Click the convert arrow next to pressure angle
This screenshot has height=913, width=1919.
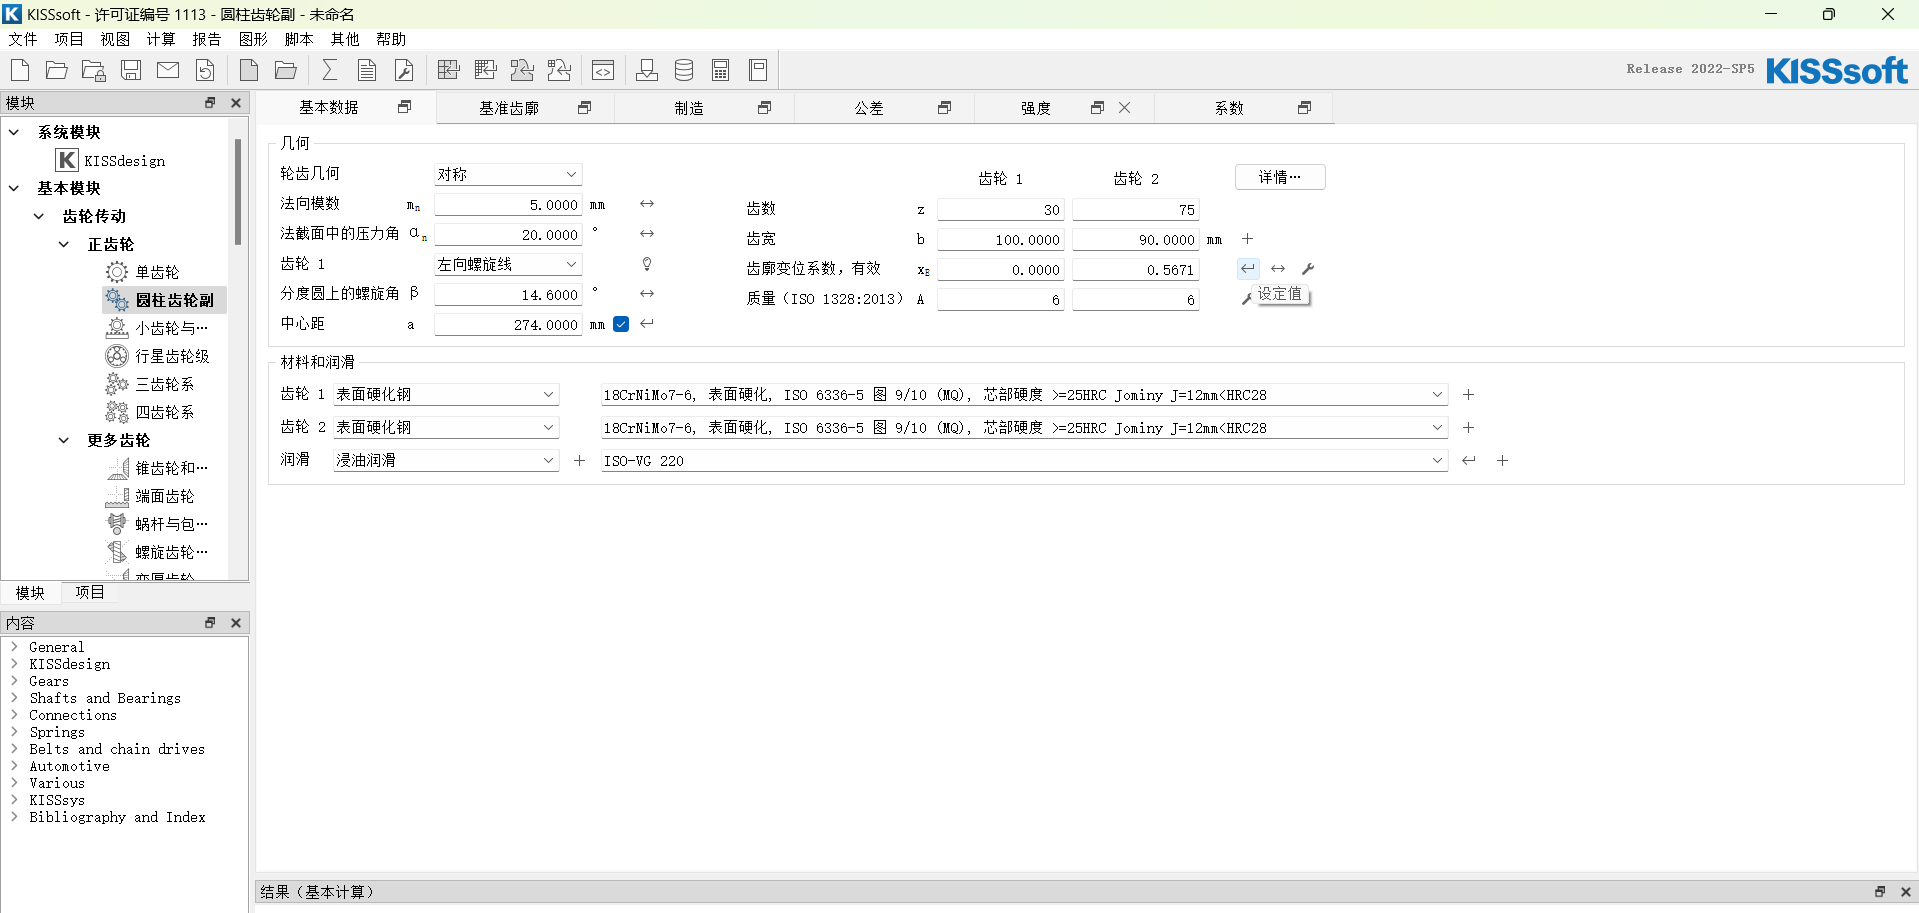[647, 234]
